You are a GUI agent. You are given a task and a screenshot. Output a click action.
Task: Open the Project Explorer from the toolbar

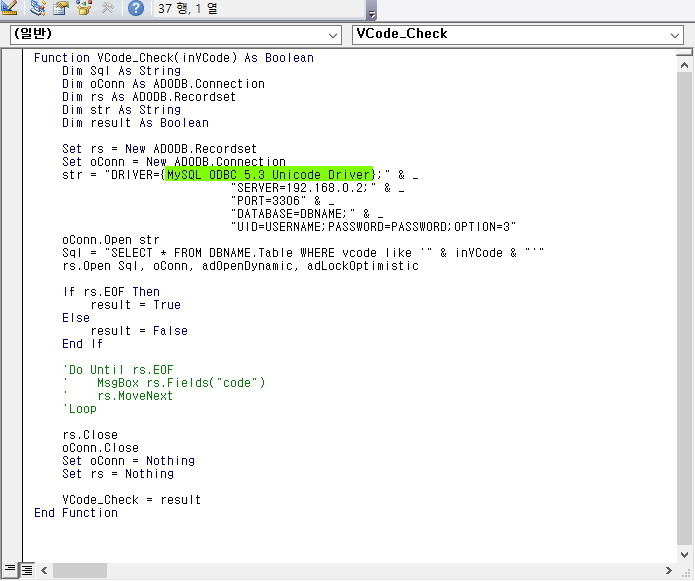click(38, 8)
